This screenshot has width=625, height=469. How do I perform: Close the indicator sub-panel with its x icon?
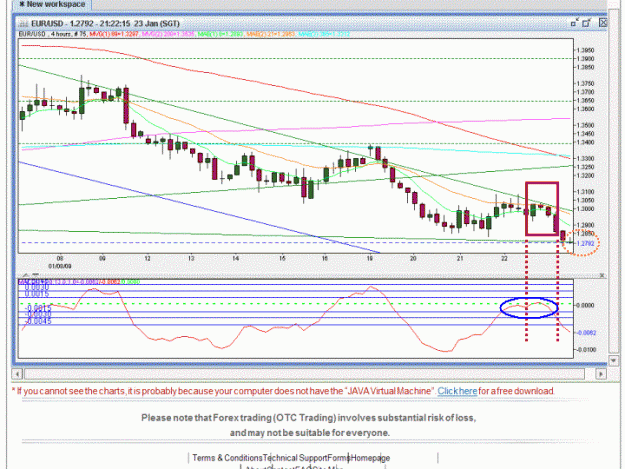click(x=602, y=275)
